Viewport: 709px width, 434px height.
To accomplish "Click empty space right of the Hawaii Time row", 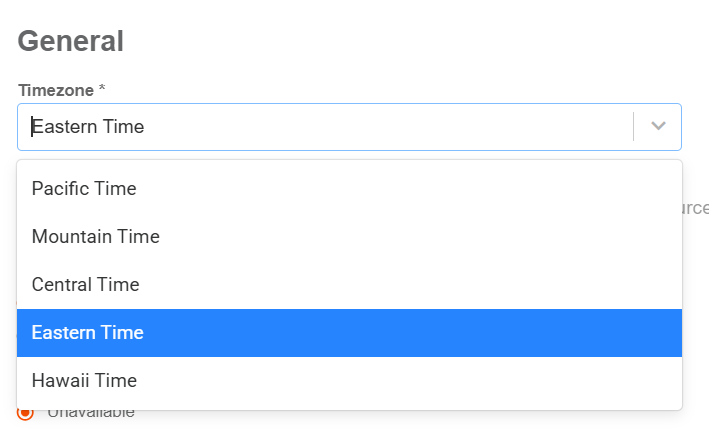I will click(450, 381).
